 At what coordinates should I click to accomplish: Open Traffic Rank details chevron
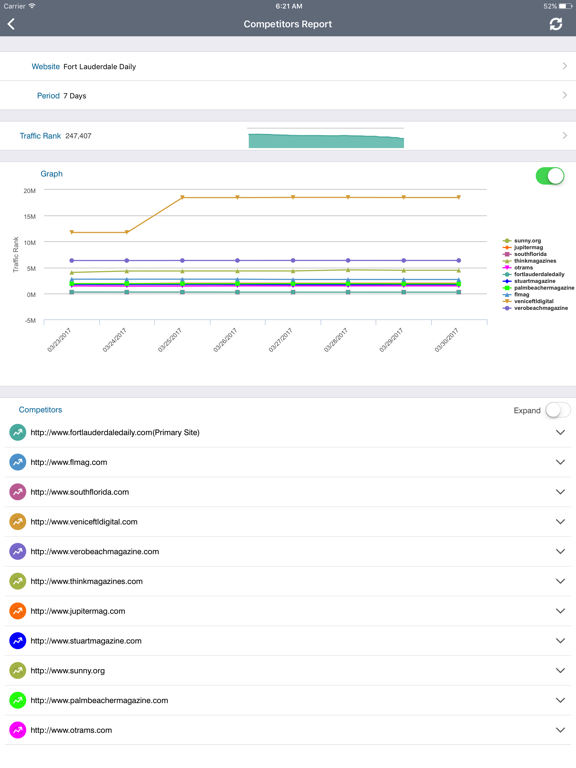(x=565, y=136)
